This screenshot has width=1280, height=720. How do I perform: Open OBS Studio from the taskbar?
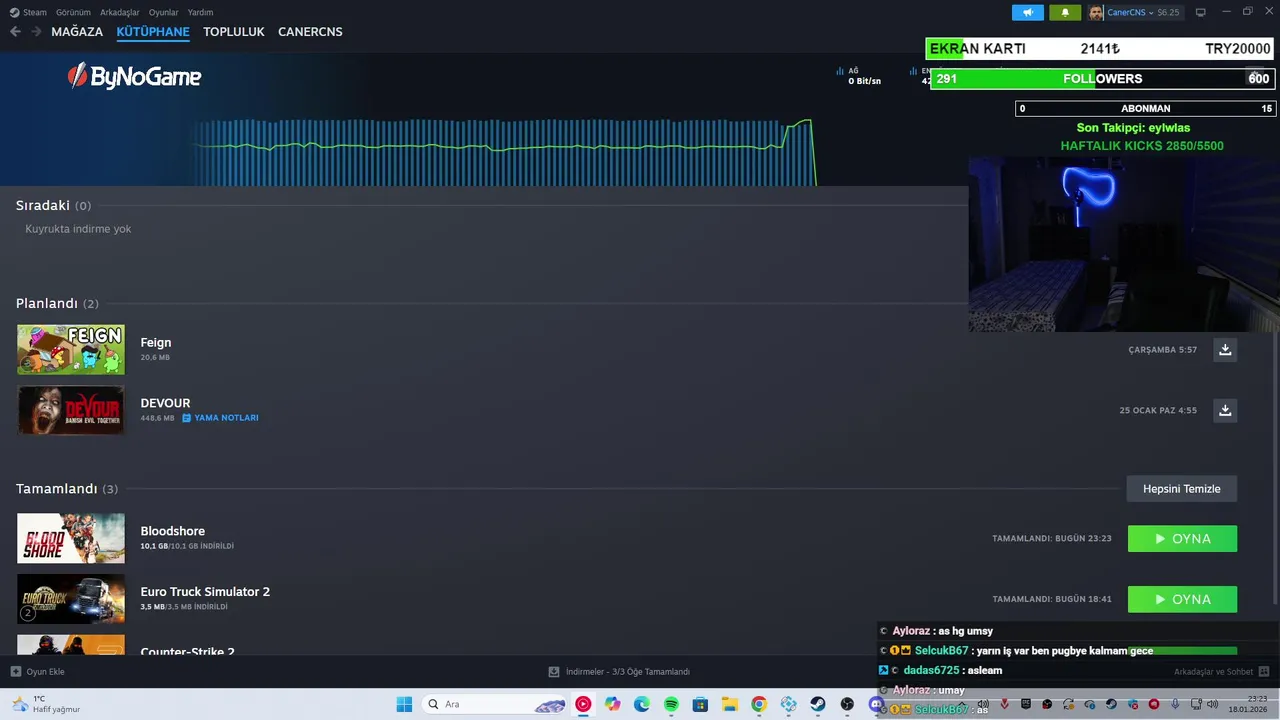tap(847, 704)
